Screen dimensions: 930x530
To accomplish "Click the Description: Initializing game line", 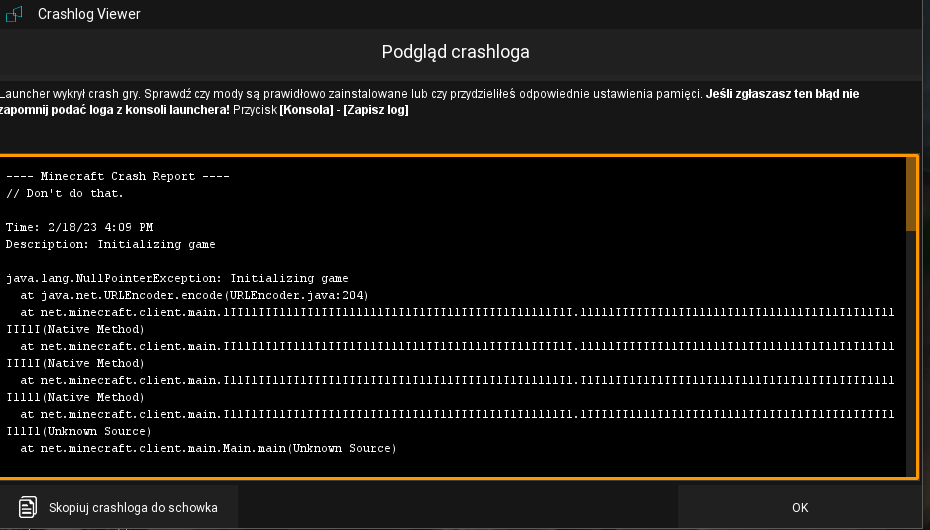I will point(111,244).
